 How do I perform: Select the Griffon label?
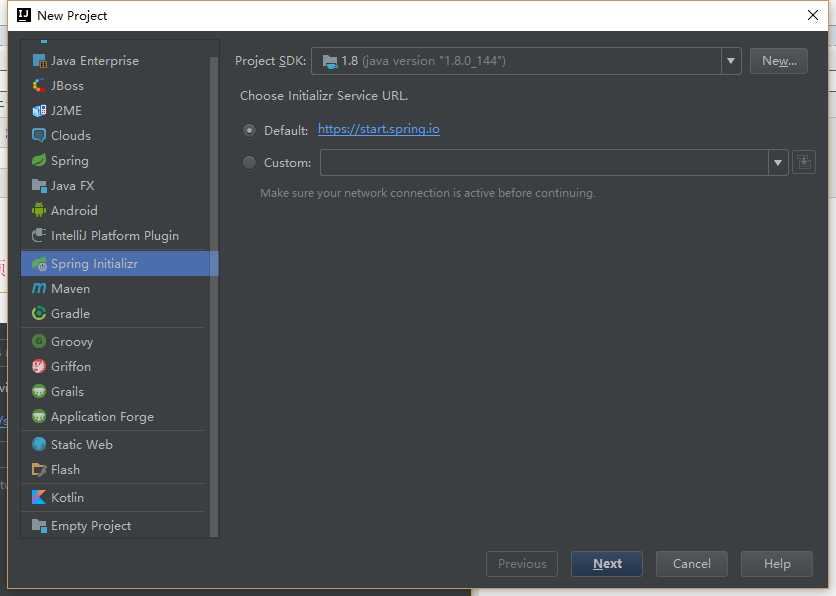(x=71, y=366)
